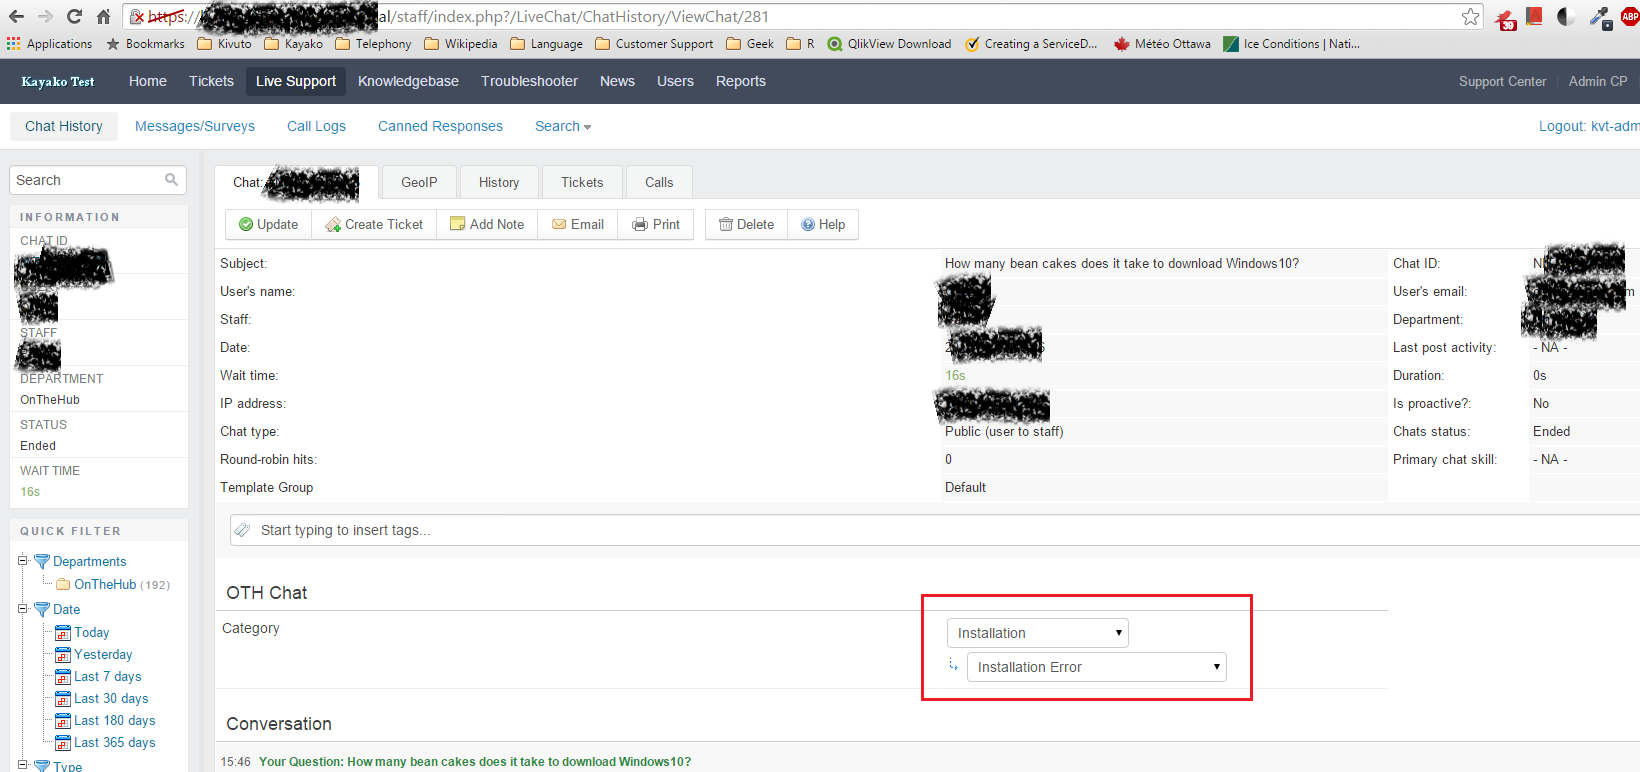Delete this chat with Delete button
The image size is (1640, 772).
(x=747, y=224)
